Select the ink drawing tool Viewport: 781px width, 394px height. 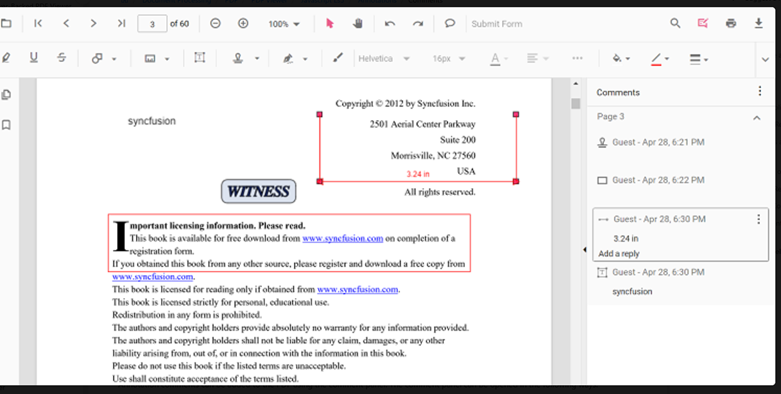[338, 58]
